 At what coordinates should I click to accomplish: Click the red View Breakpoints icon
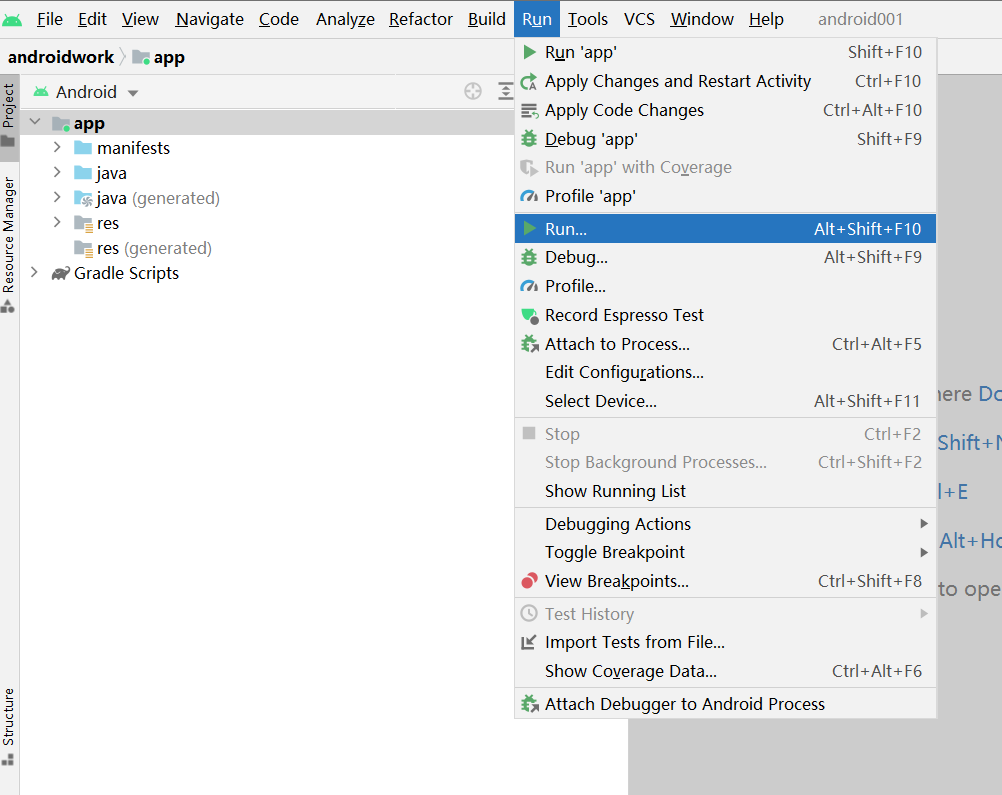529,581
